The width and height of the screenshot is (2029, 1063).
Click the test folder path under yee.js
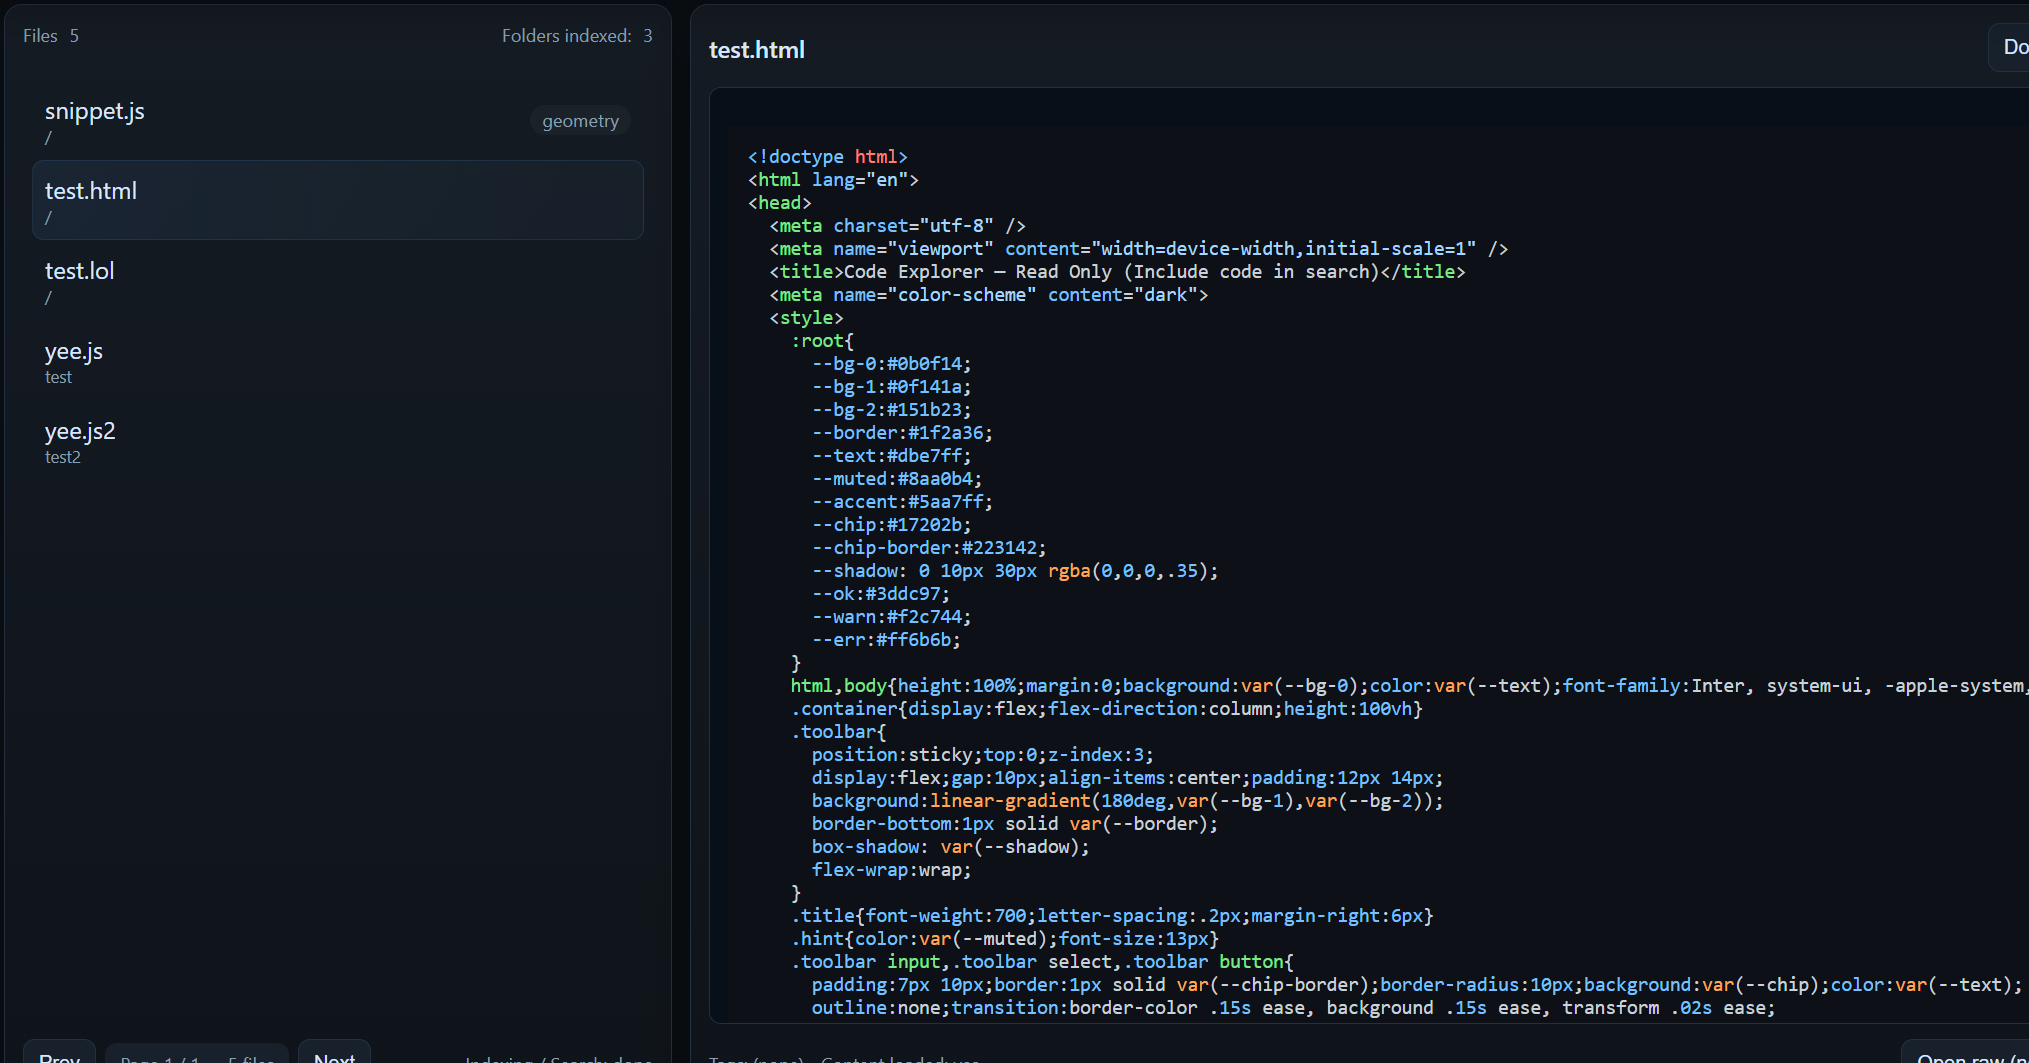(x=58, y=377)
